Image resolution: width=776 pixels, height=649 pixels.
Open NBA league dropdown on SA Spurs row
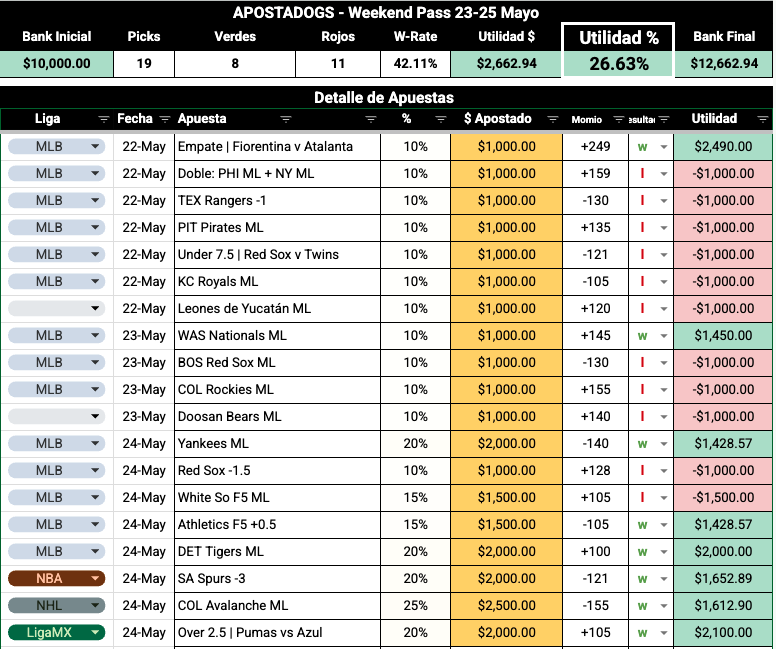(95, 578)
